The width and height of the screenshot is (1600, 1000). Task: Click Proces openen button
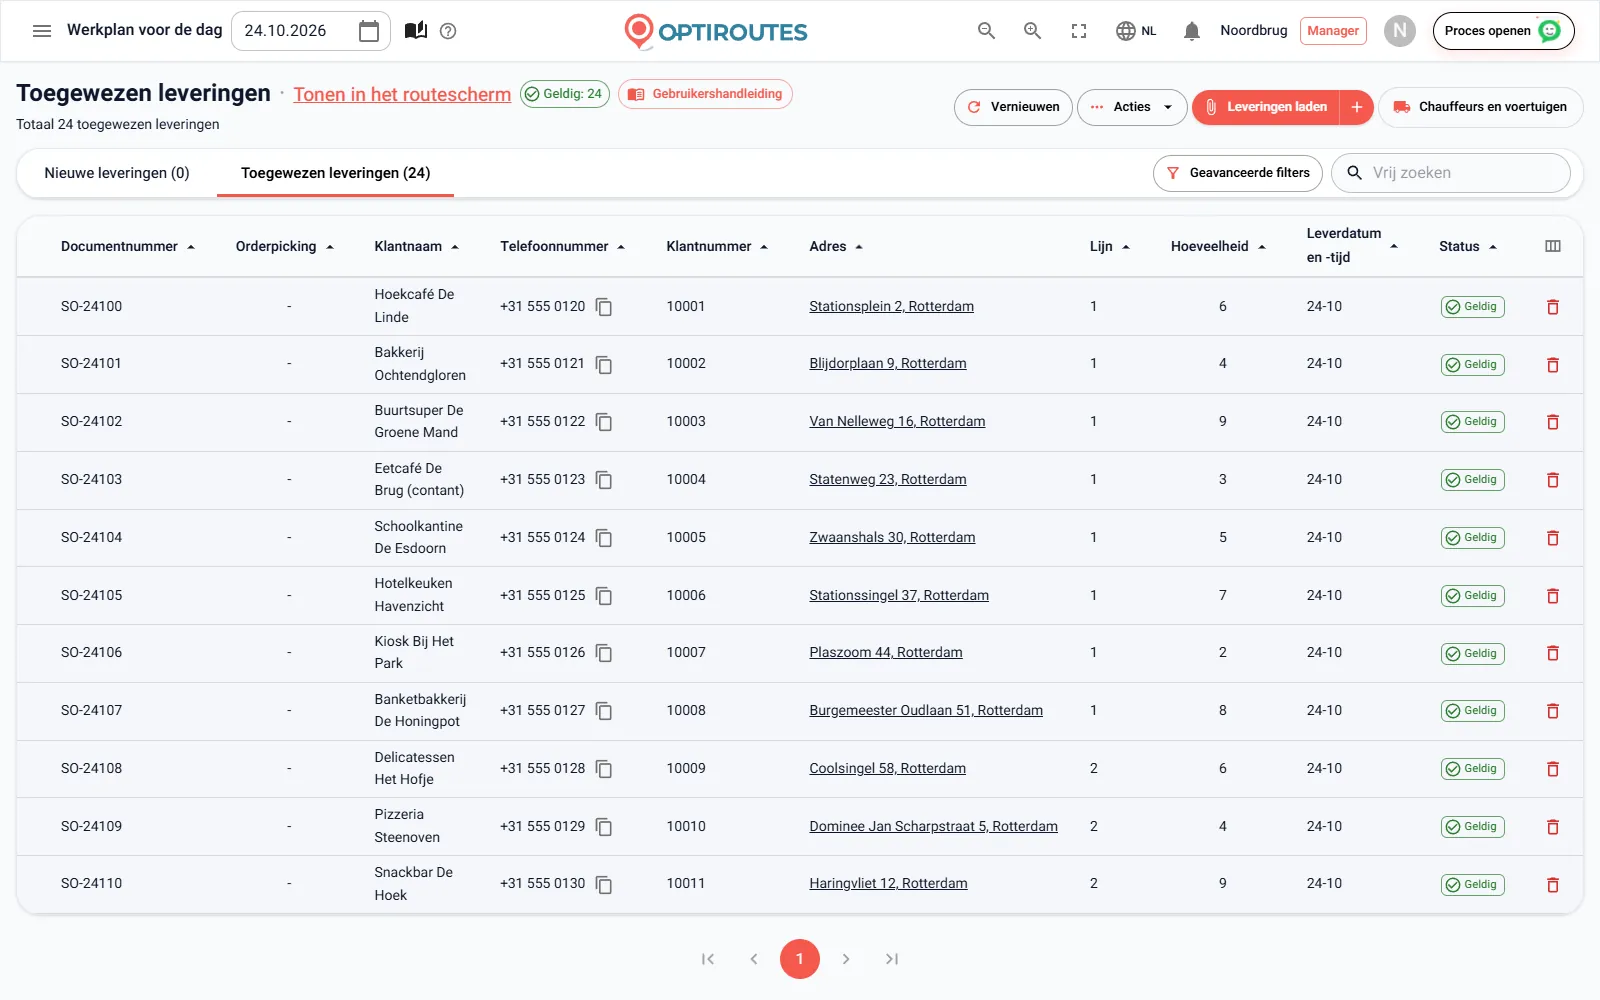[1503, 31]
